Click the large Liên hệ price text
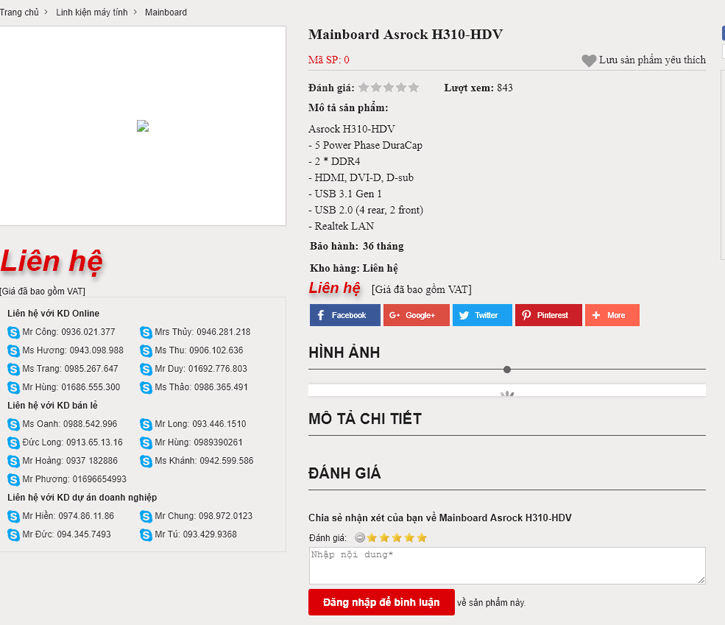This screenshot has width=725, height=625. 51,261
